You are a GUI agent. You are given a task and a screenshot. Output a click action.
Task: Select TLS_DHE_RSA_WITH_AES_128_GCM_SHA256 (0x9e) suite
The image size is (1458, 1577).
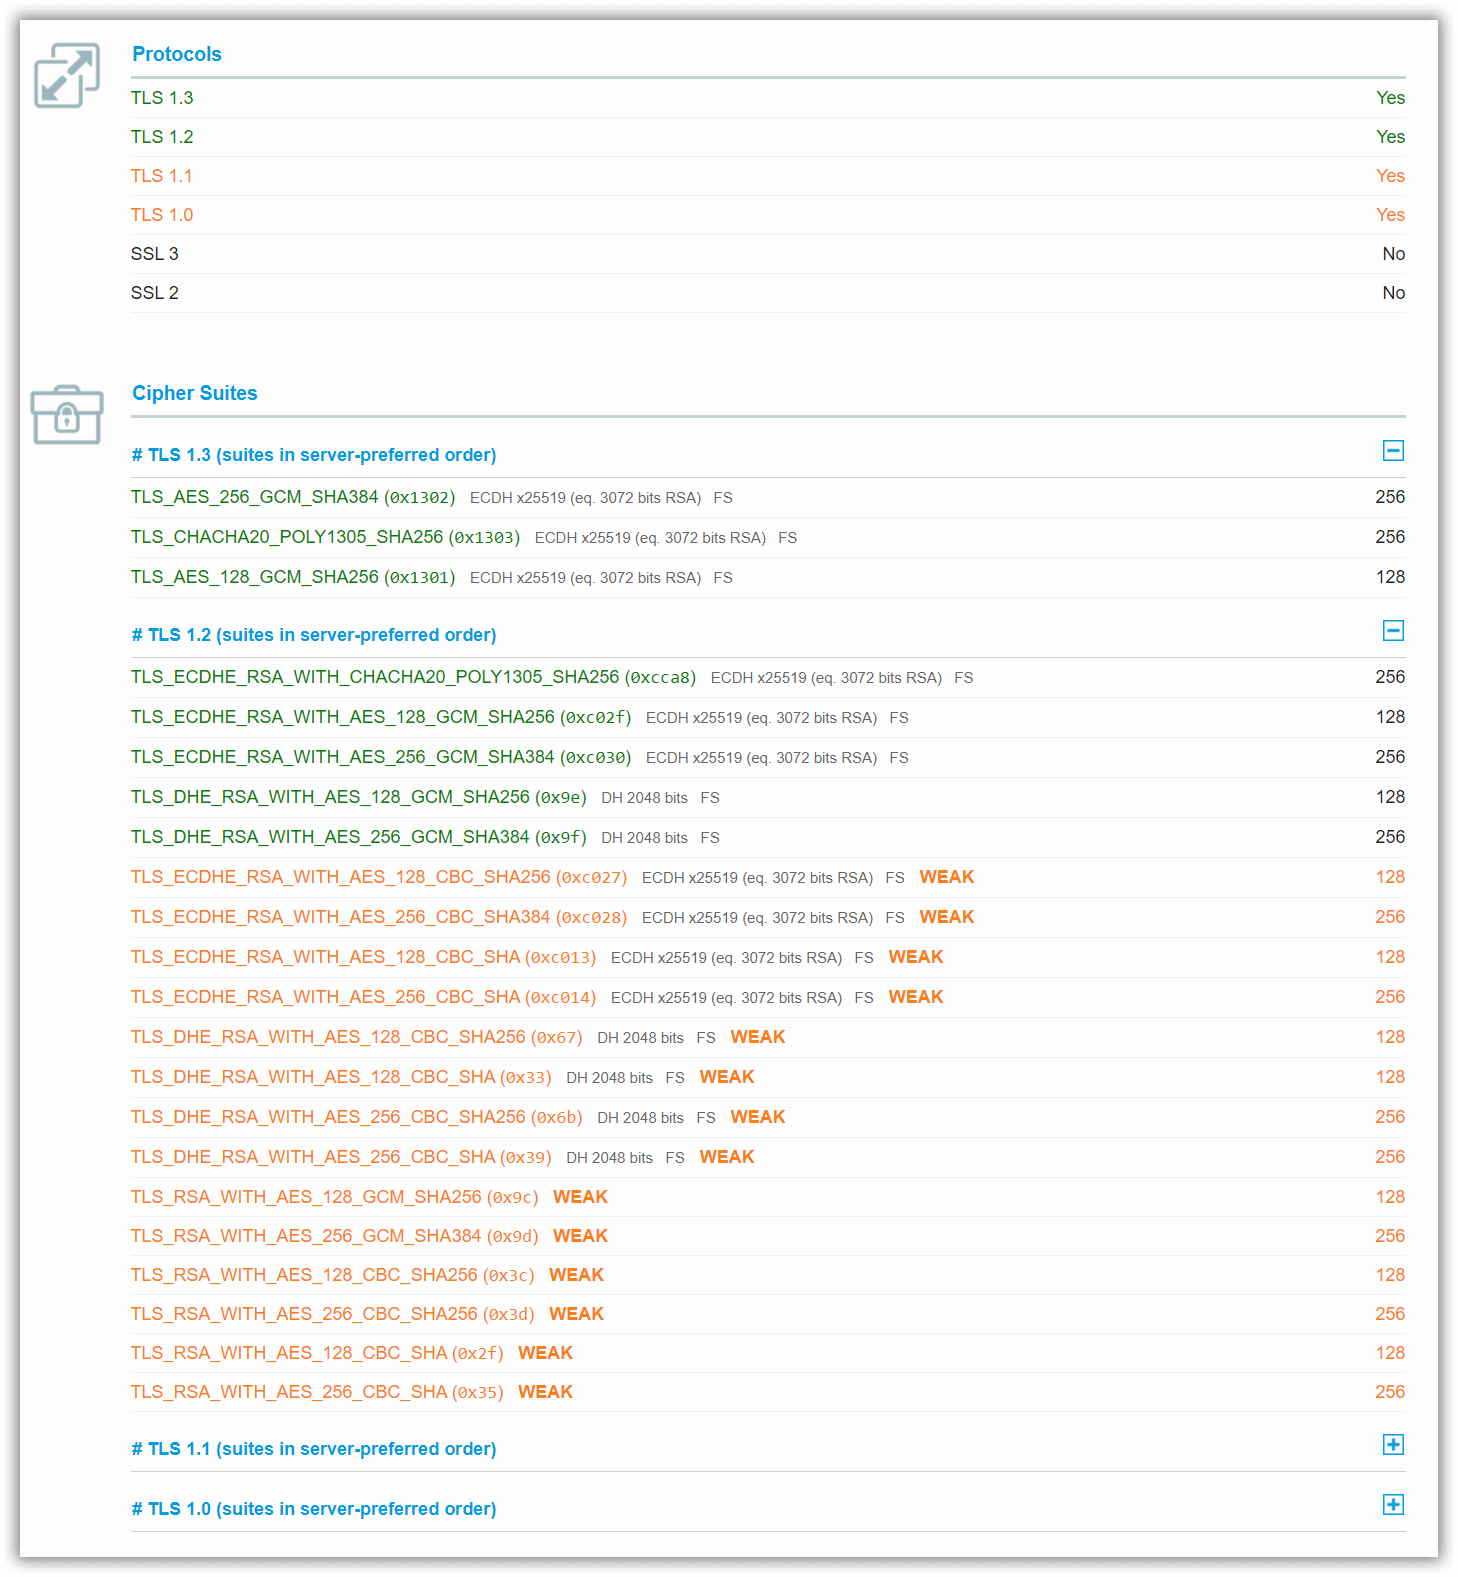359,797
